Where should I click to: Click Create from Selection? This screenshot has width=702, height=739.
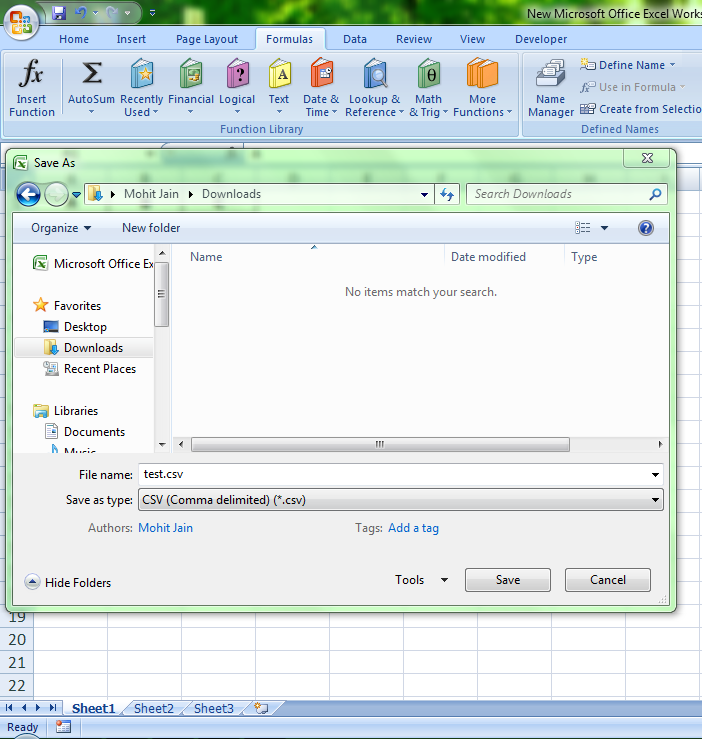click(x=640, y=109)
